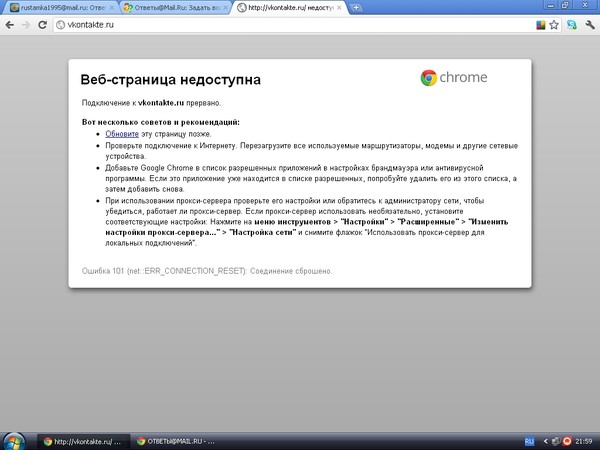Show hidden tray icons with the arrow
The width and height of the screenshot is (600, 450).
[x=546, y=442]
